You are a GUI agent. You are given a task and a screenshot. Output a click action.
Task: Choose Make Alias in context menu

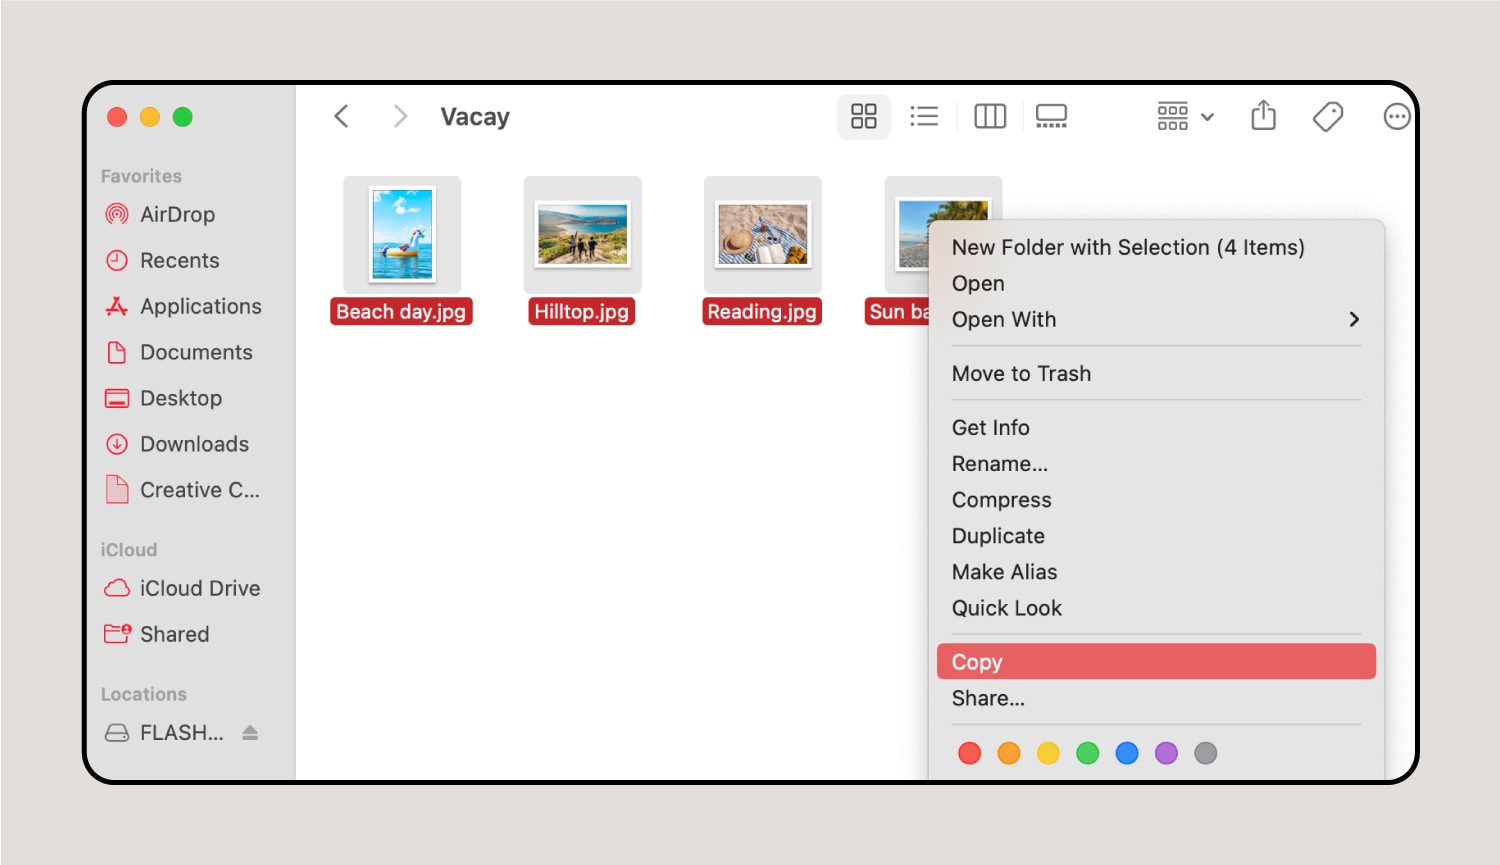click(x=1005, y=571)
